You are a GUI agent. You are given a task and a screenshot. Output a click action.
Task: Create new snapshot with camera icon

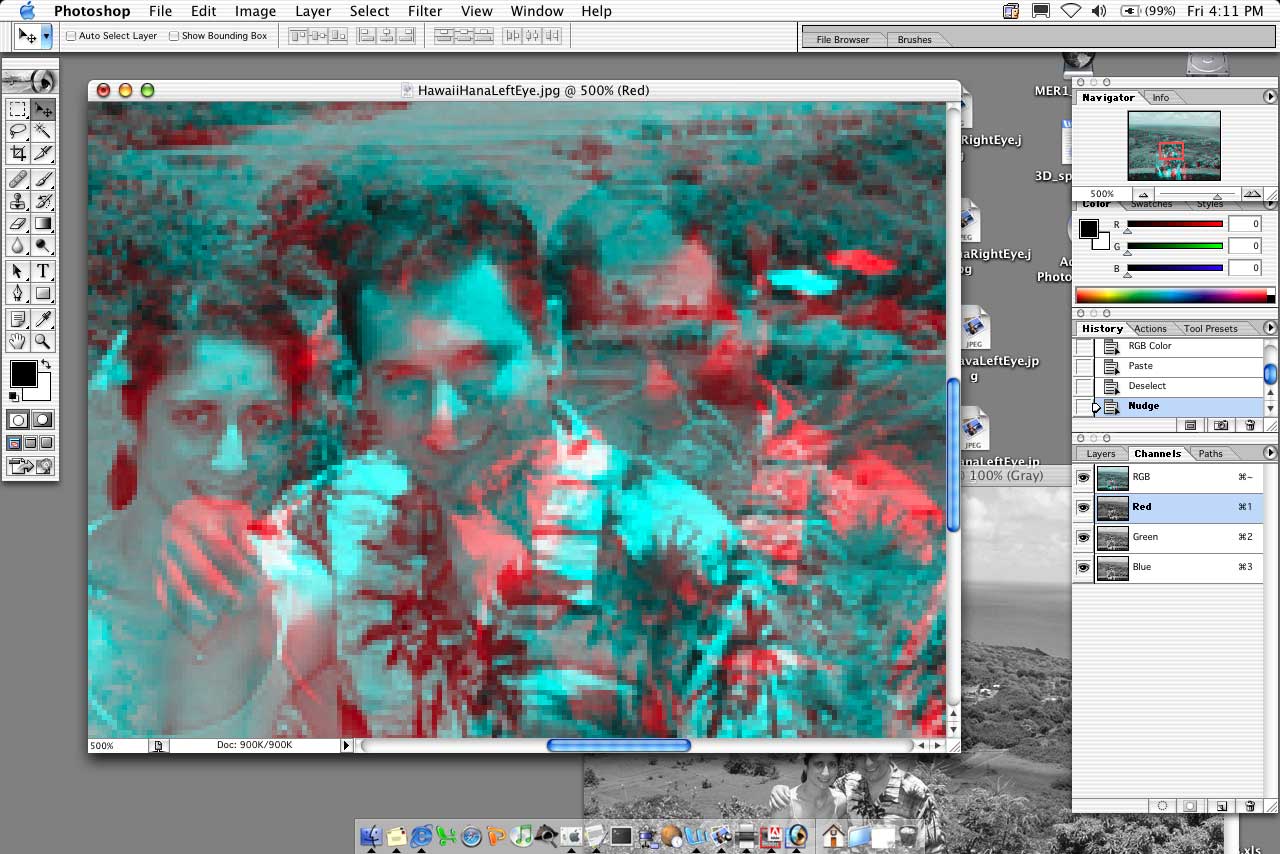click(x=1221, y=425)
